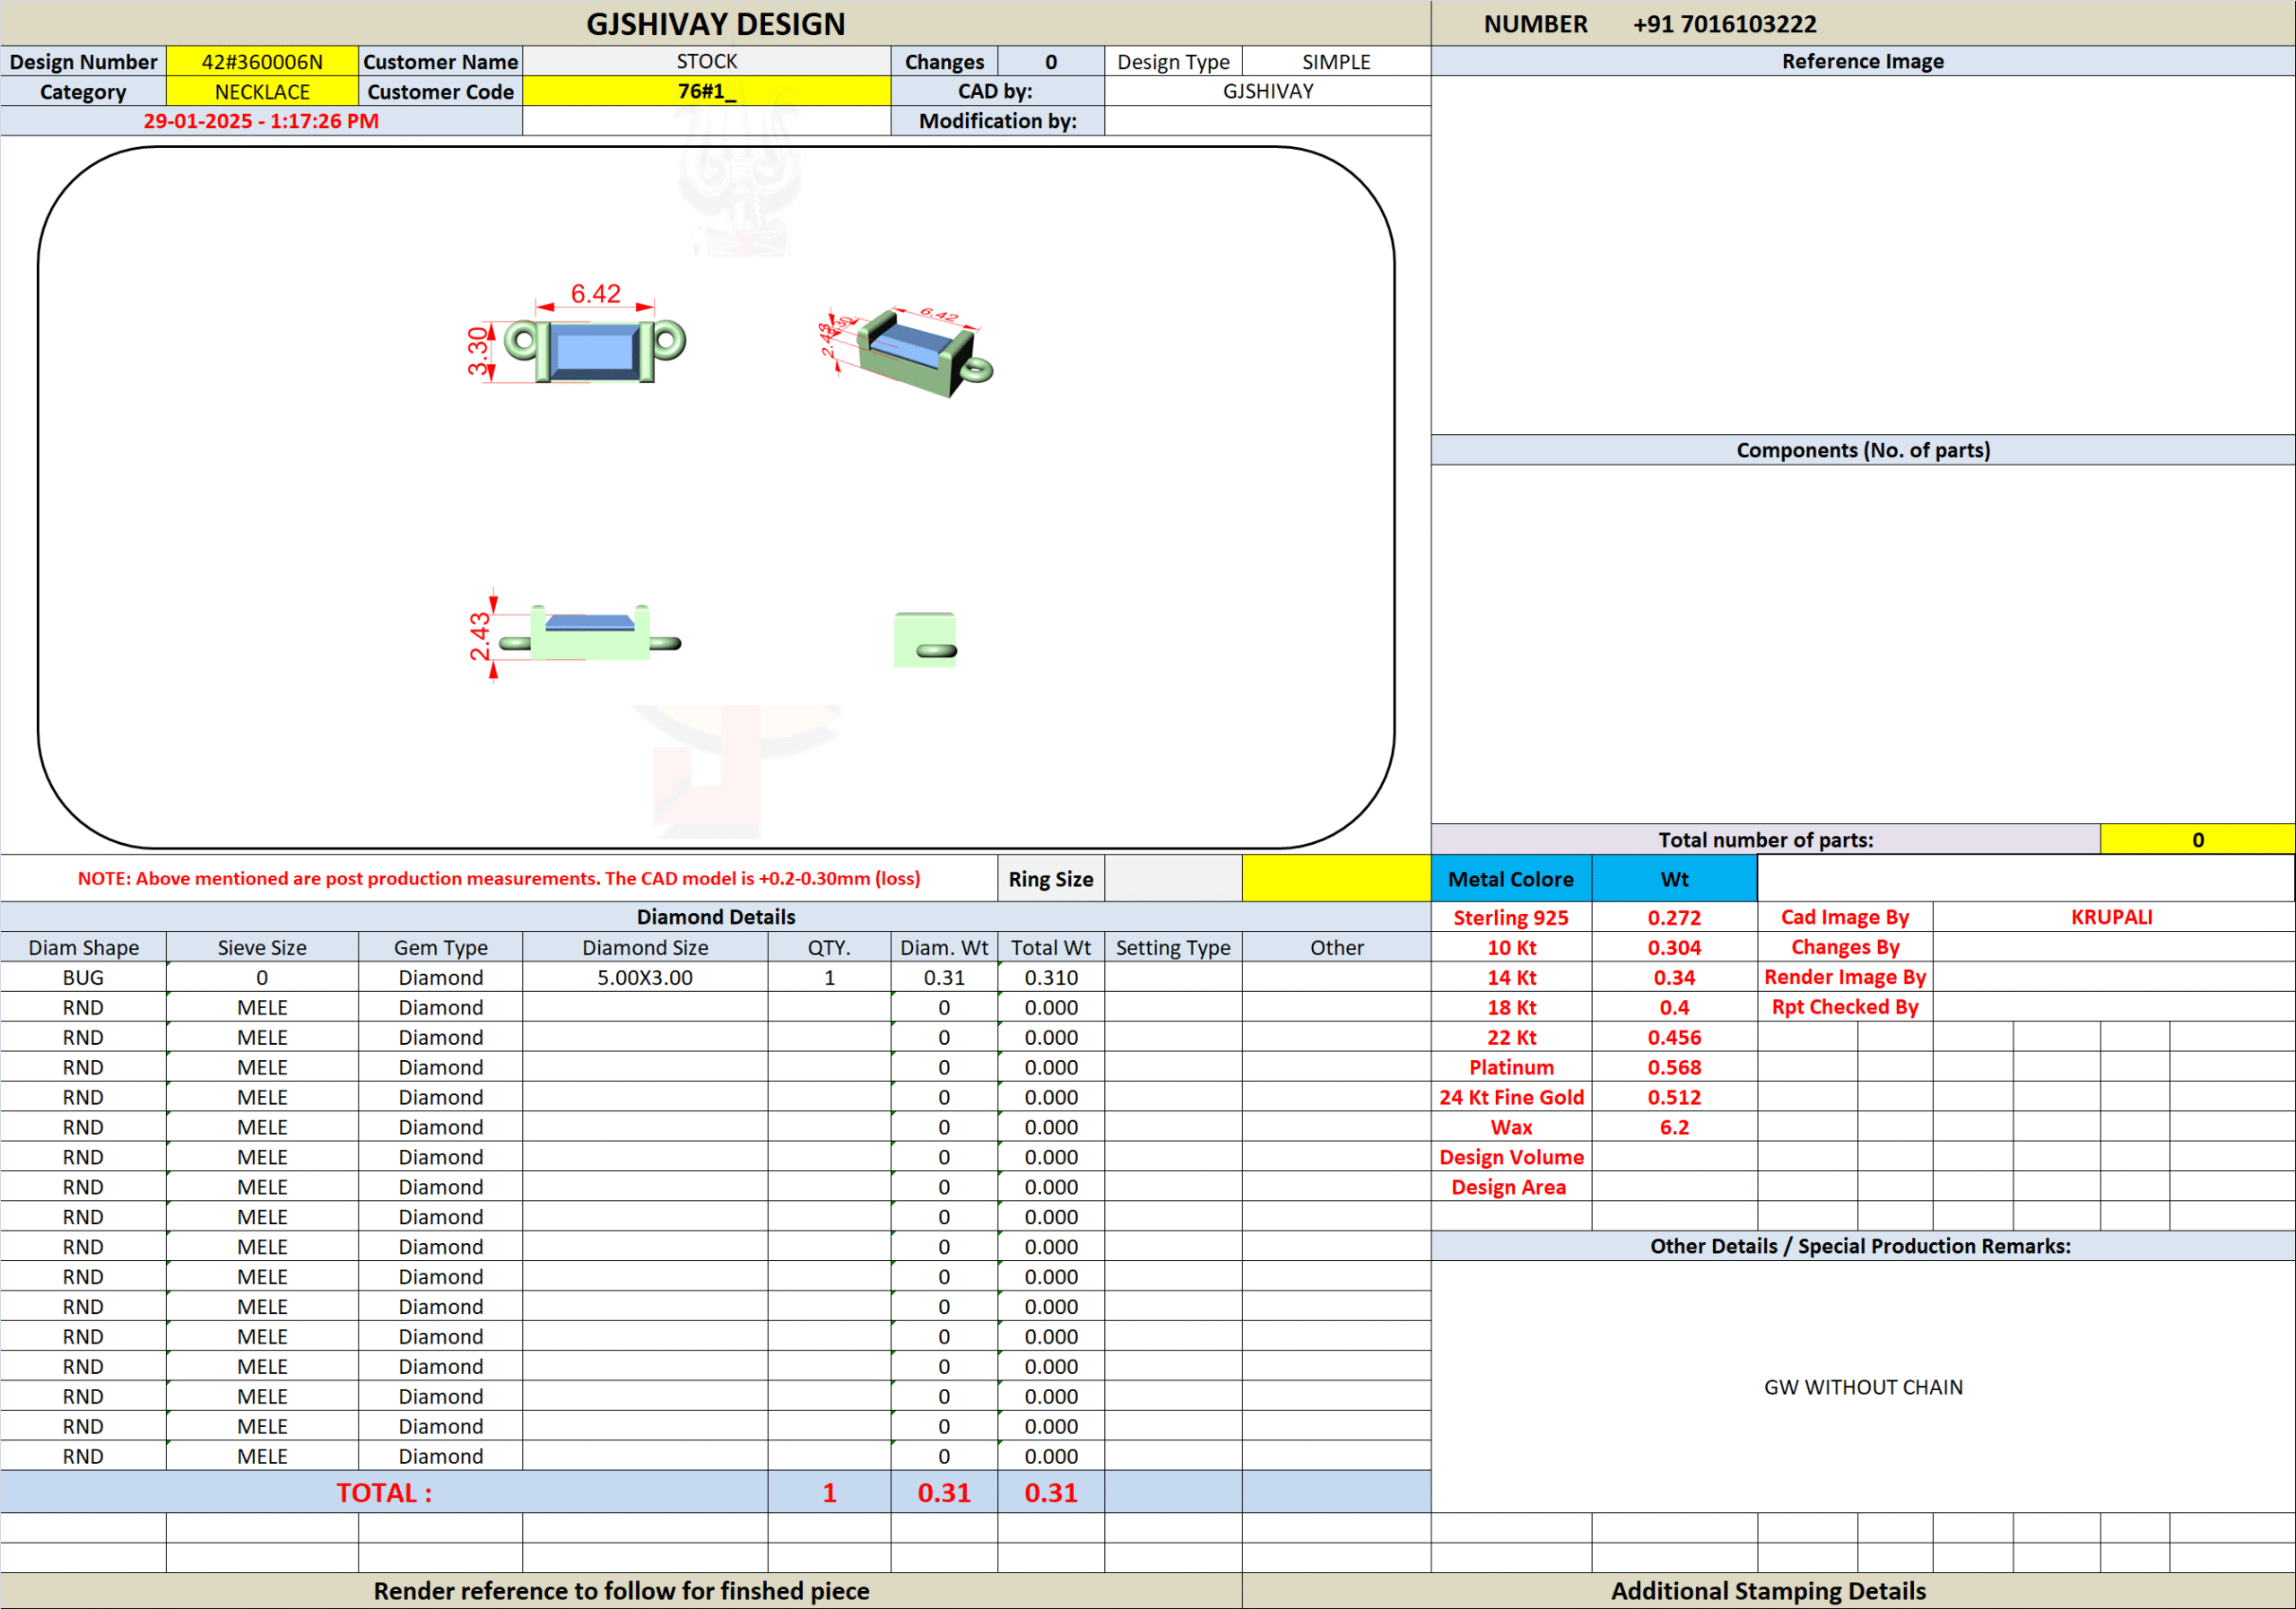Click the Total number of parts yellow cell
Viewport: 2296px width, 1609px height.
[x=2196, y=840]
